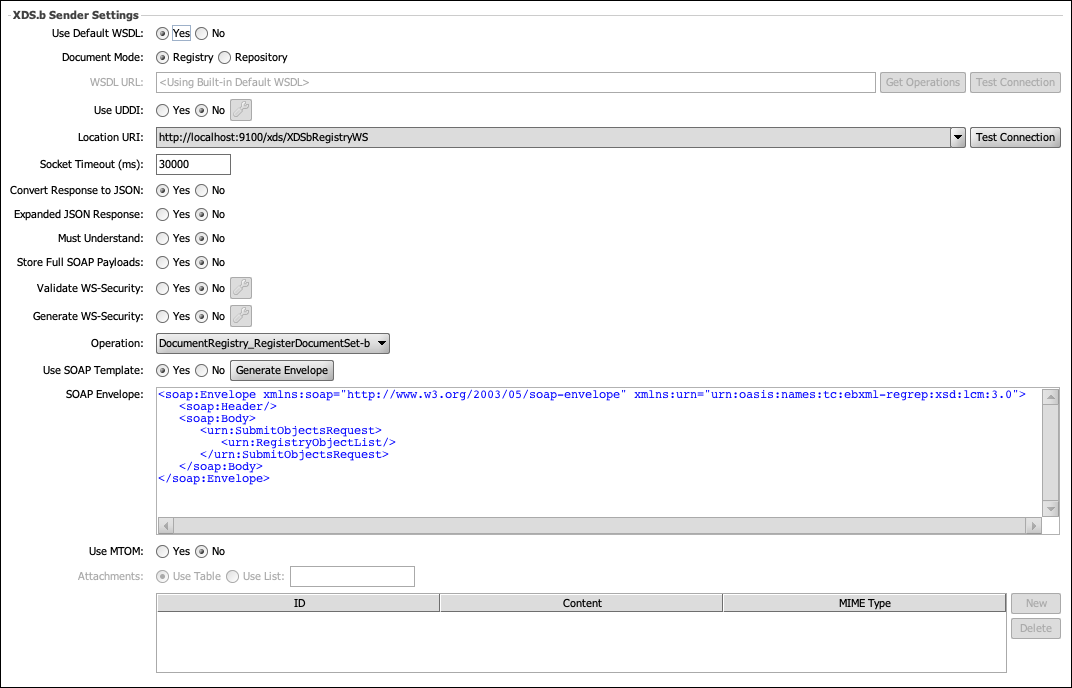
Task: Click the SOAP Envelope horizontal scrollbar track
Action: click(599, 526)
